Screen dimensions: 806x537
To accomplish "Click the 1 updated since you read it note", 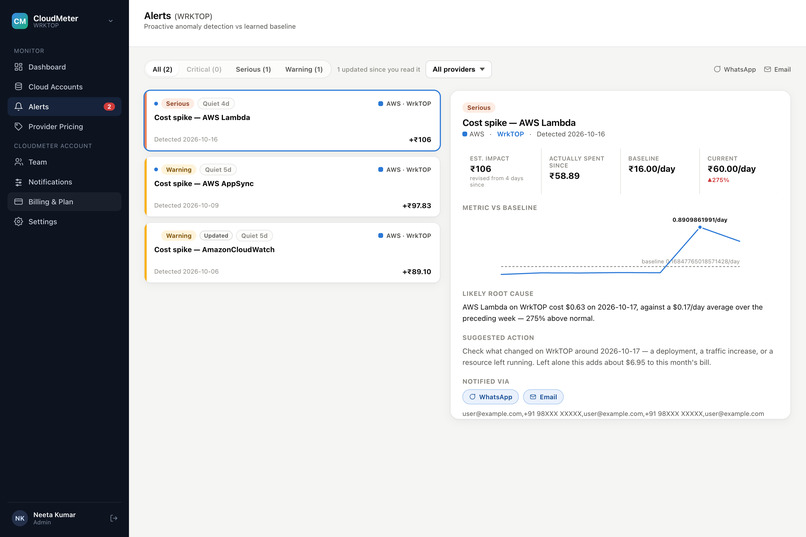I will [378, 69].
